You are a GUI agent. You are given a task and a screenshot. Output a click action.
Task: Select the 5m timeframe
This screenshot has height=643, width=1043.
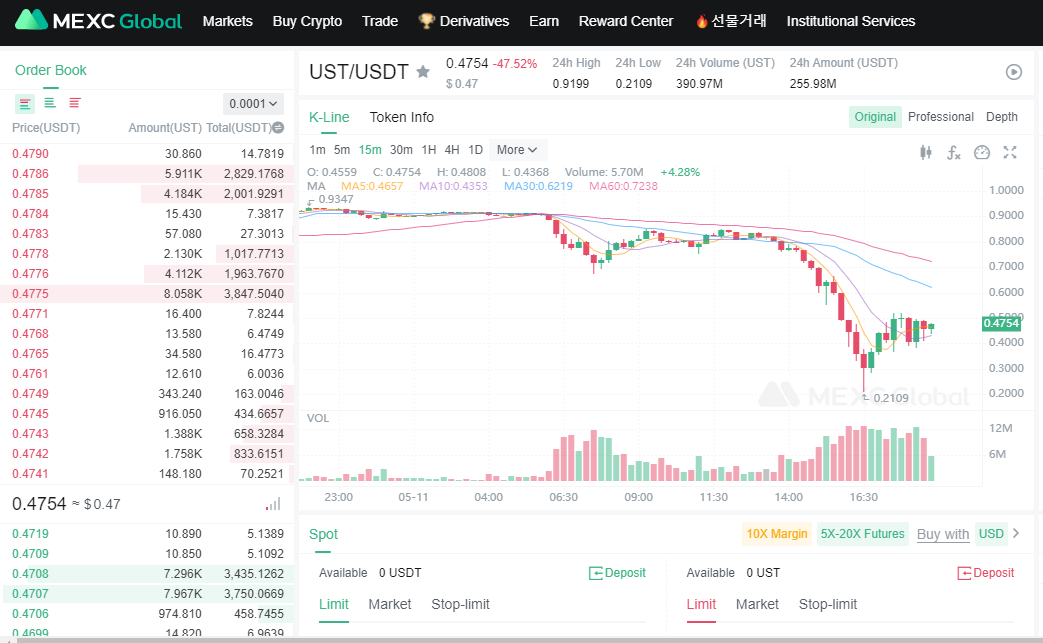click(342, 150)
